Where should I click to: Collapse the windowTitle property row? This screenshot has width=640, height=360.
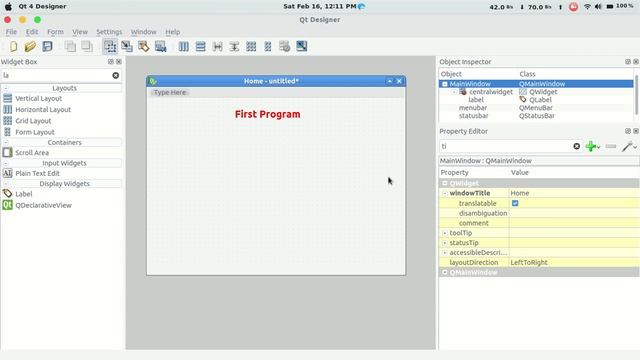445,193
